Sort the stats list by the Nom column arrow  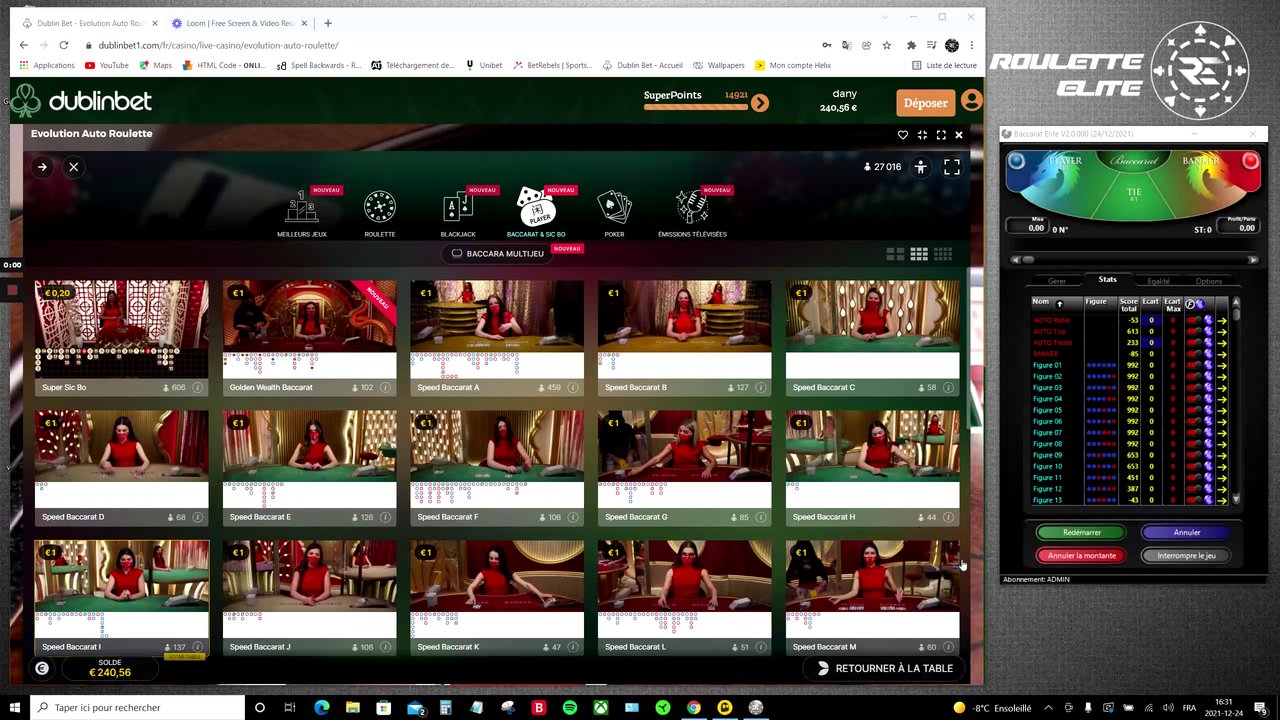pyautogui.click(x=1059, y=303)
